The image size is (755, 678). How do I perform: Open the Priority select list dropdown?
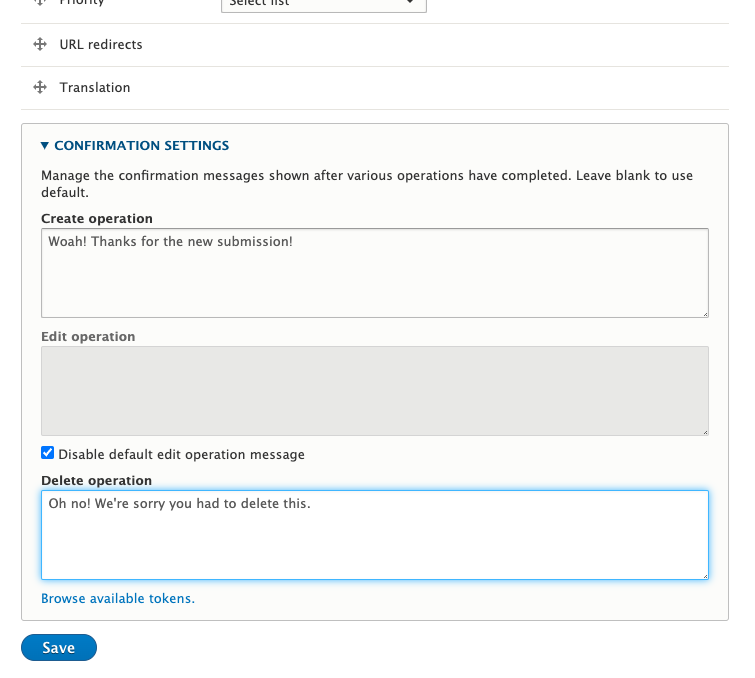coord(323,4)
